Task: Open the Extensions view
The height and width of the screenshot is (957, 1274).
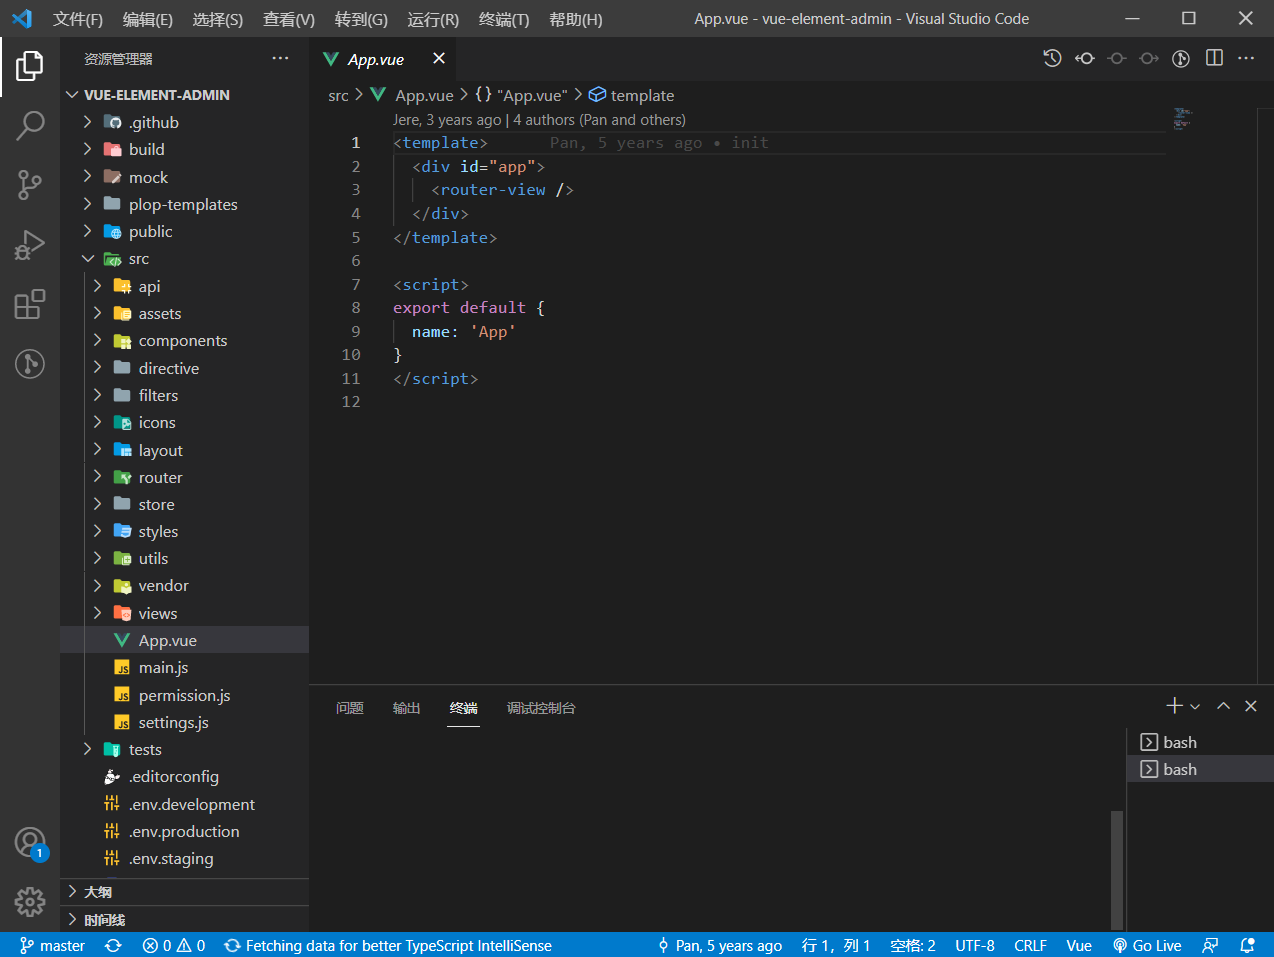Action: [30, 304]
